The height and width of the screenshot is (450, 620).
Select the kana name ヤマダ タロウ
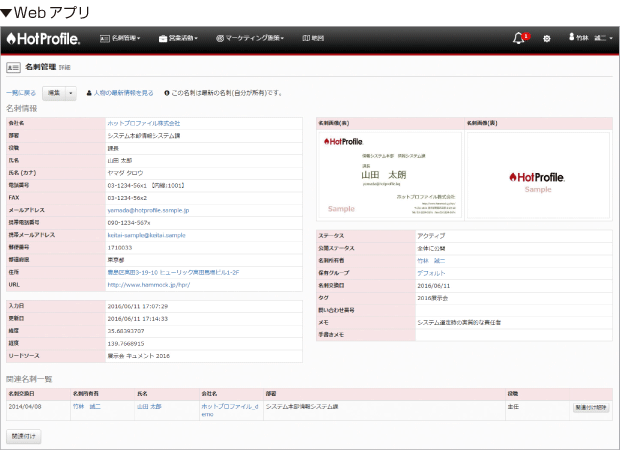[125, 173]
